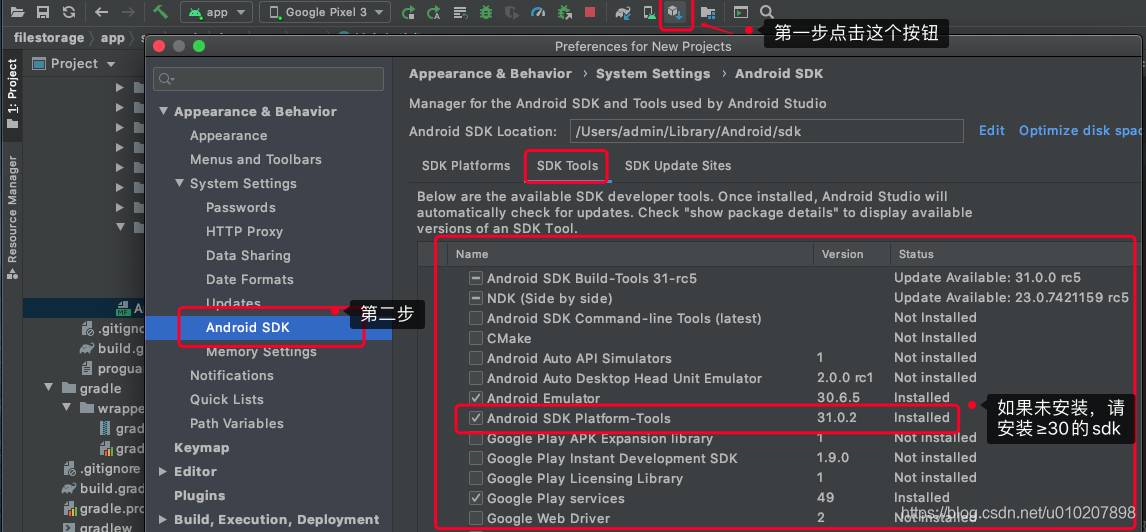Click the Rerun app icon

click(x=409, y=12)
